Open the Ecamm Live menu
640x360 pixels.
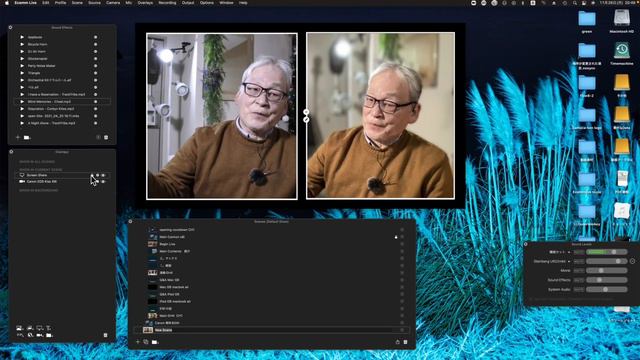(x=25, y=3)
